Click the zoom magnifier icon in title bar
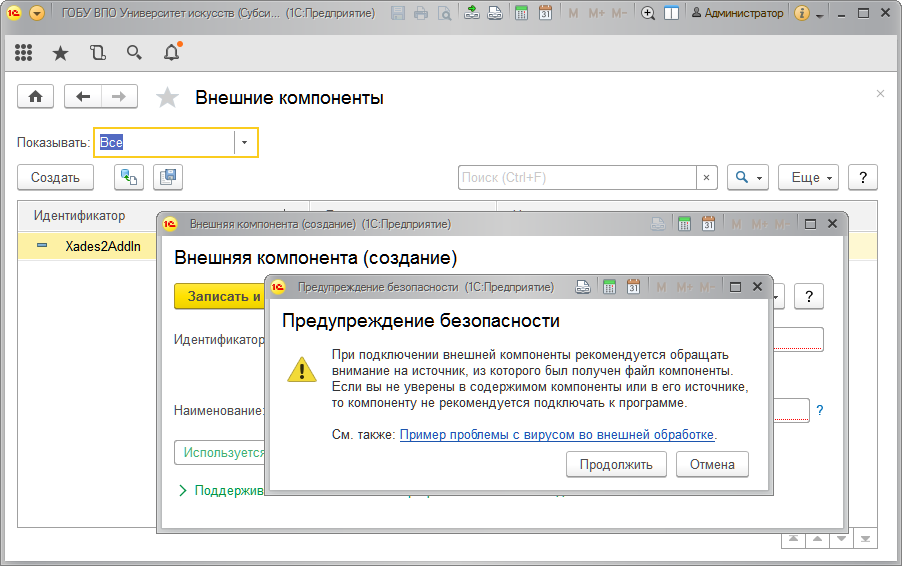 click(648, 13)
